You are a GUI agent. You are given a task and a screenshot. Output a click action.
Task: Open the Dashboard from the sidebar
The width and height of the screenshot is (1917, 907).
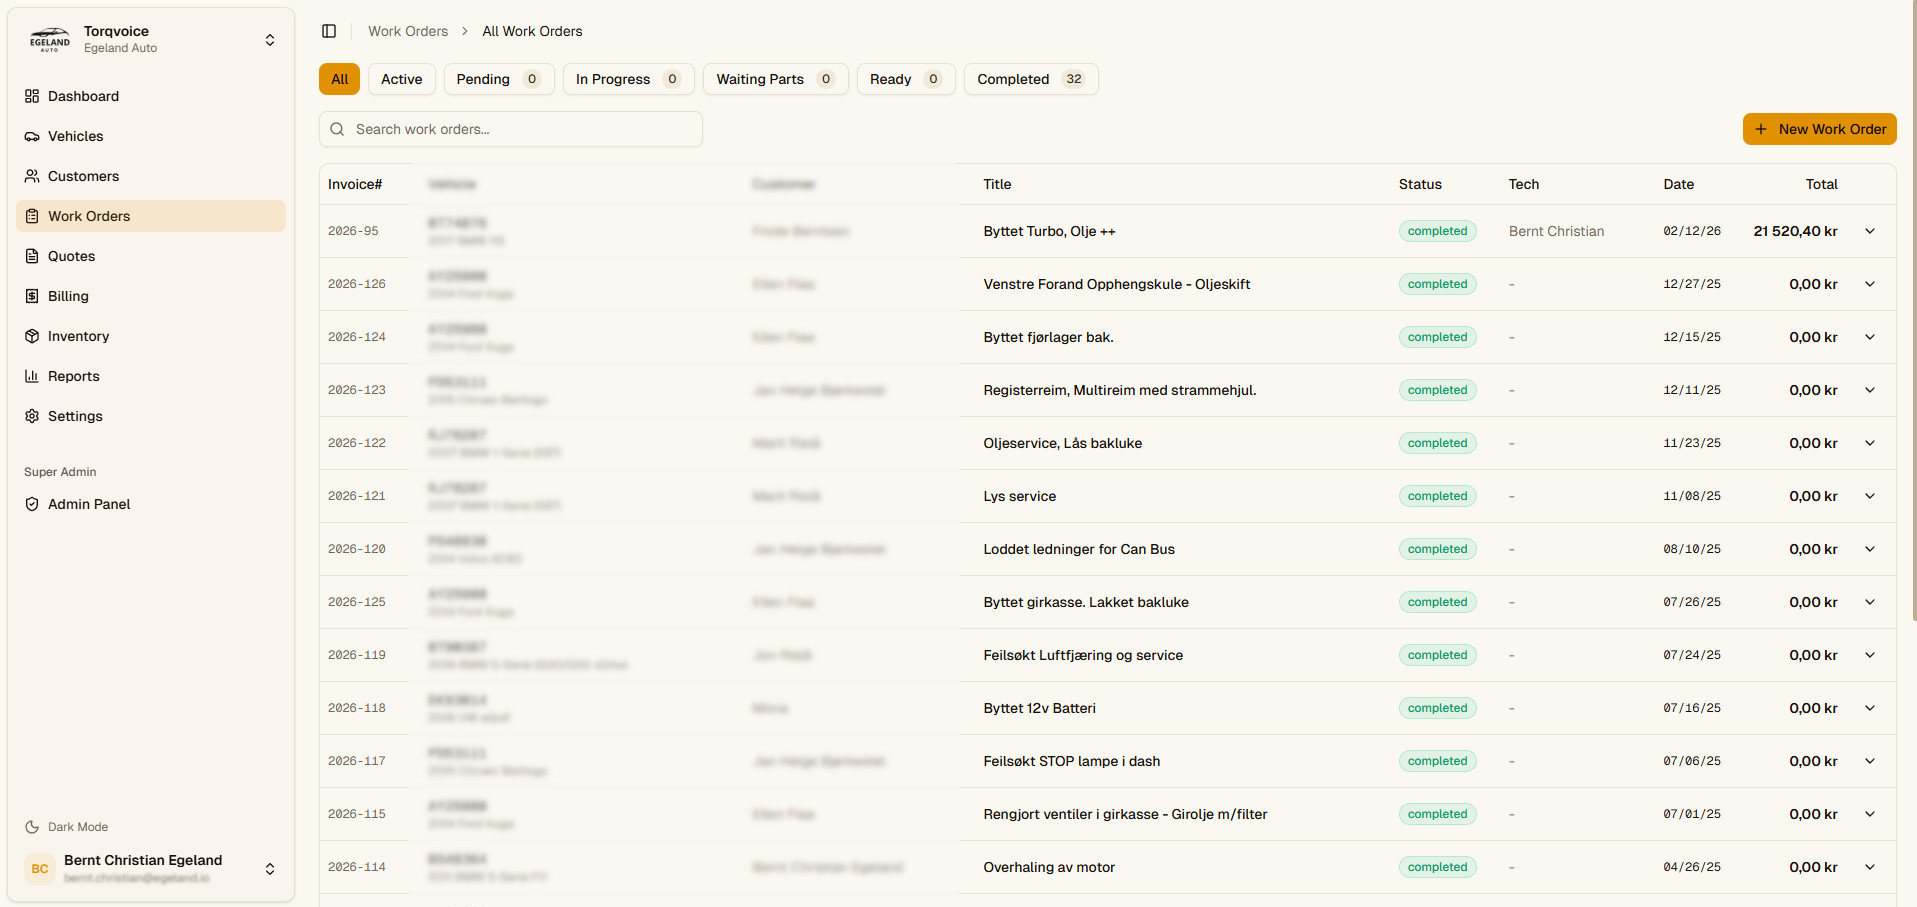(83, 96)
